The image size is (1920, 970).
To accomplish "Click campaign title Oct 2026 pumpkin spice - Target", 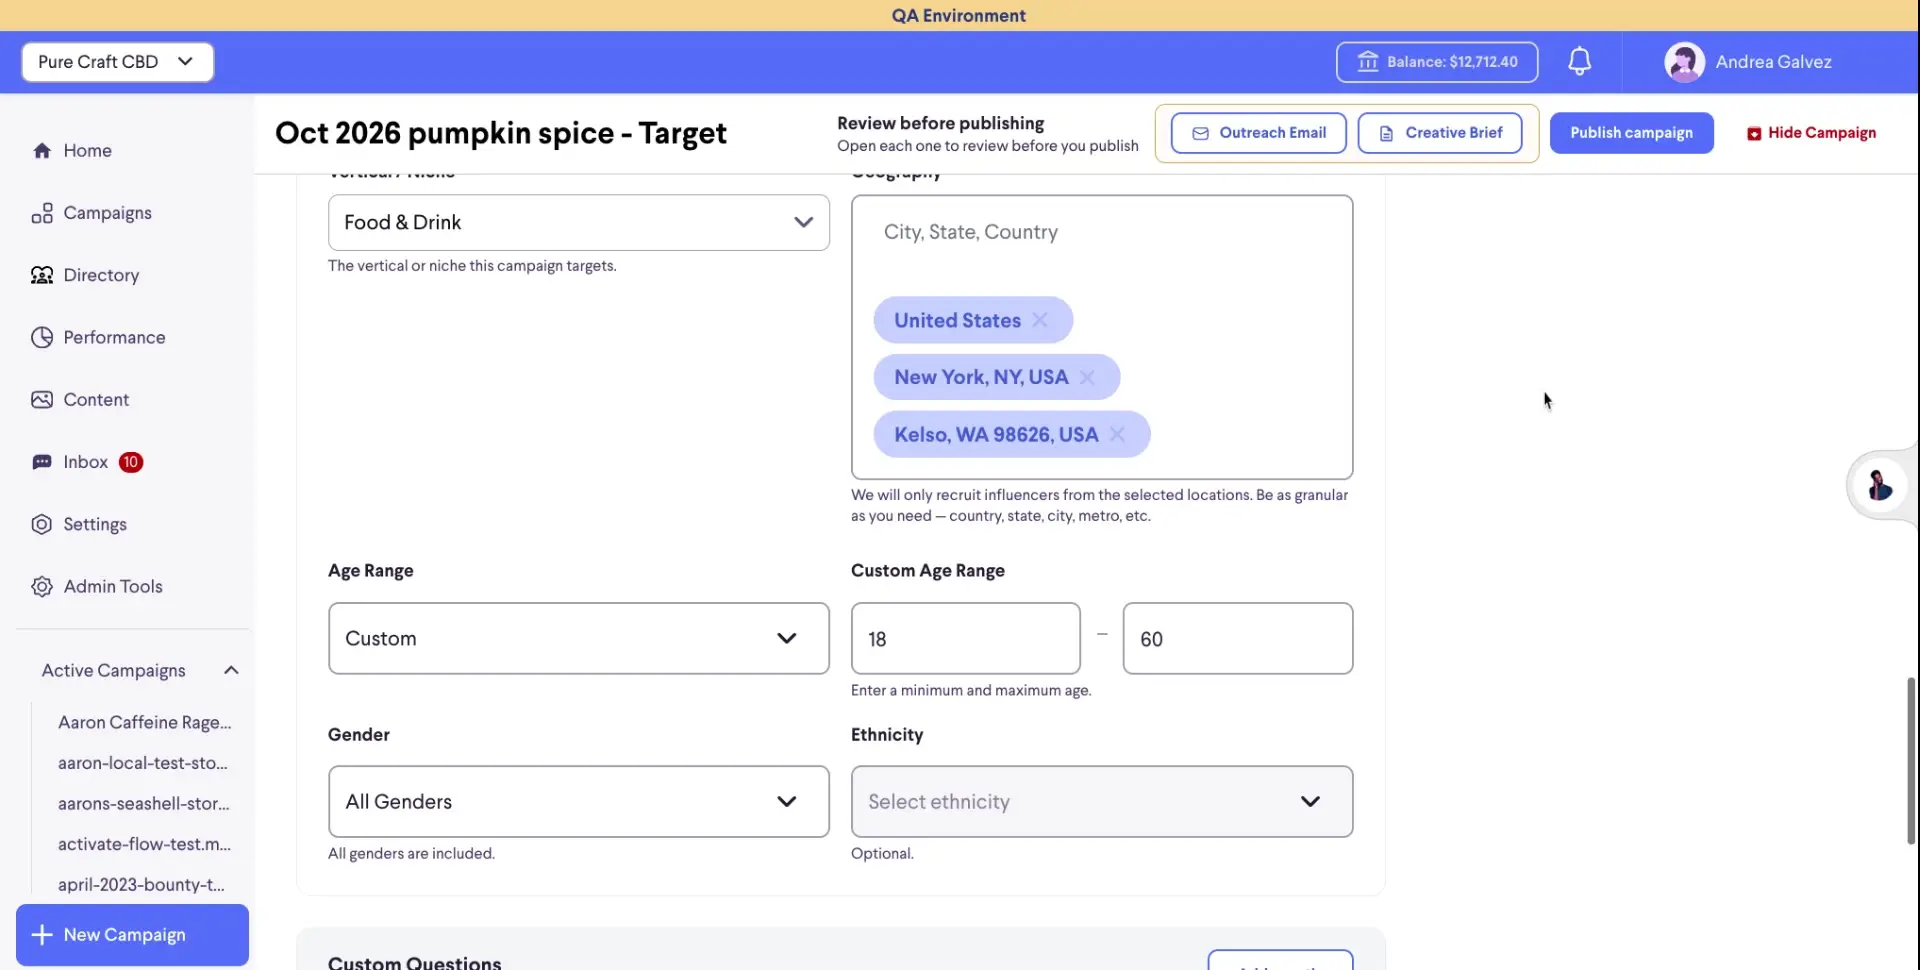I will click(x=500, y=133).
